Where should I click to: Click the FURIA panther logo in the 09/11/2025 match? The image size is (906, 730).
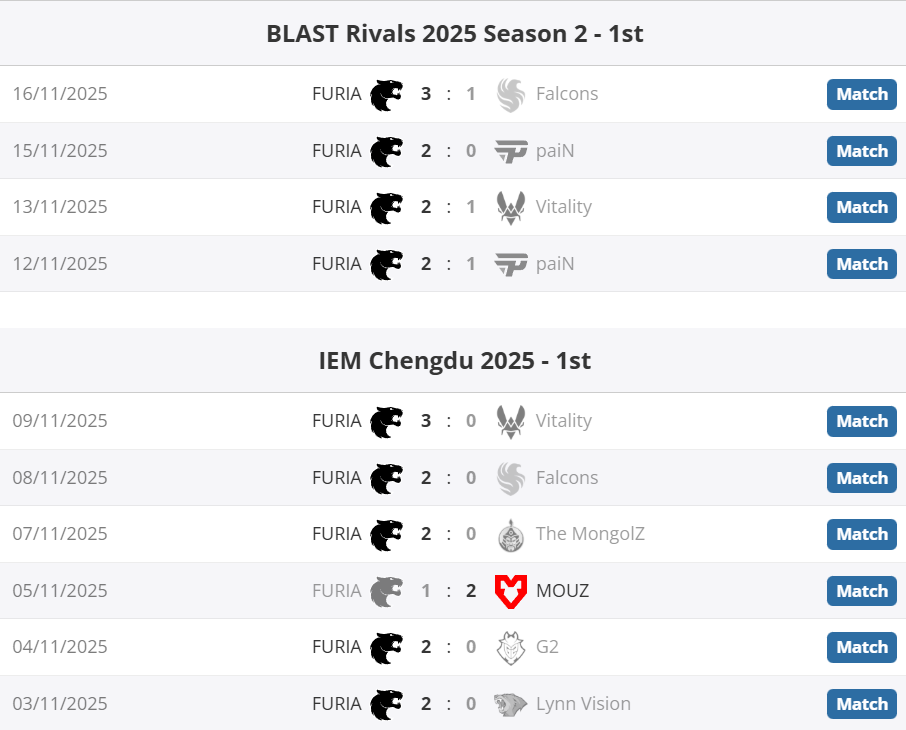(386, 421)
